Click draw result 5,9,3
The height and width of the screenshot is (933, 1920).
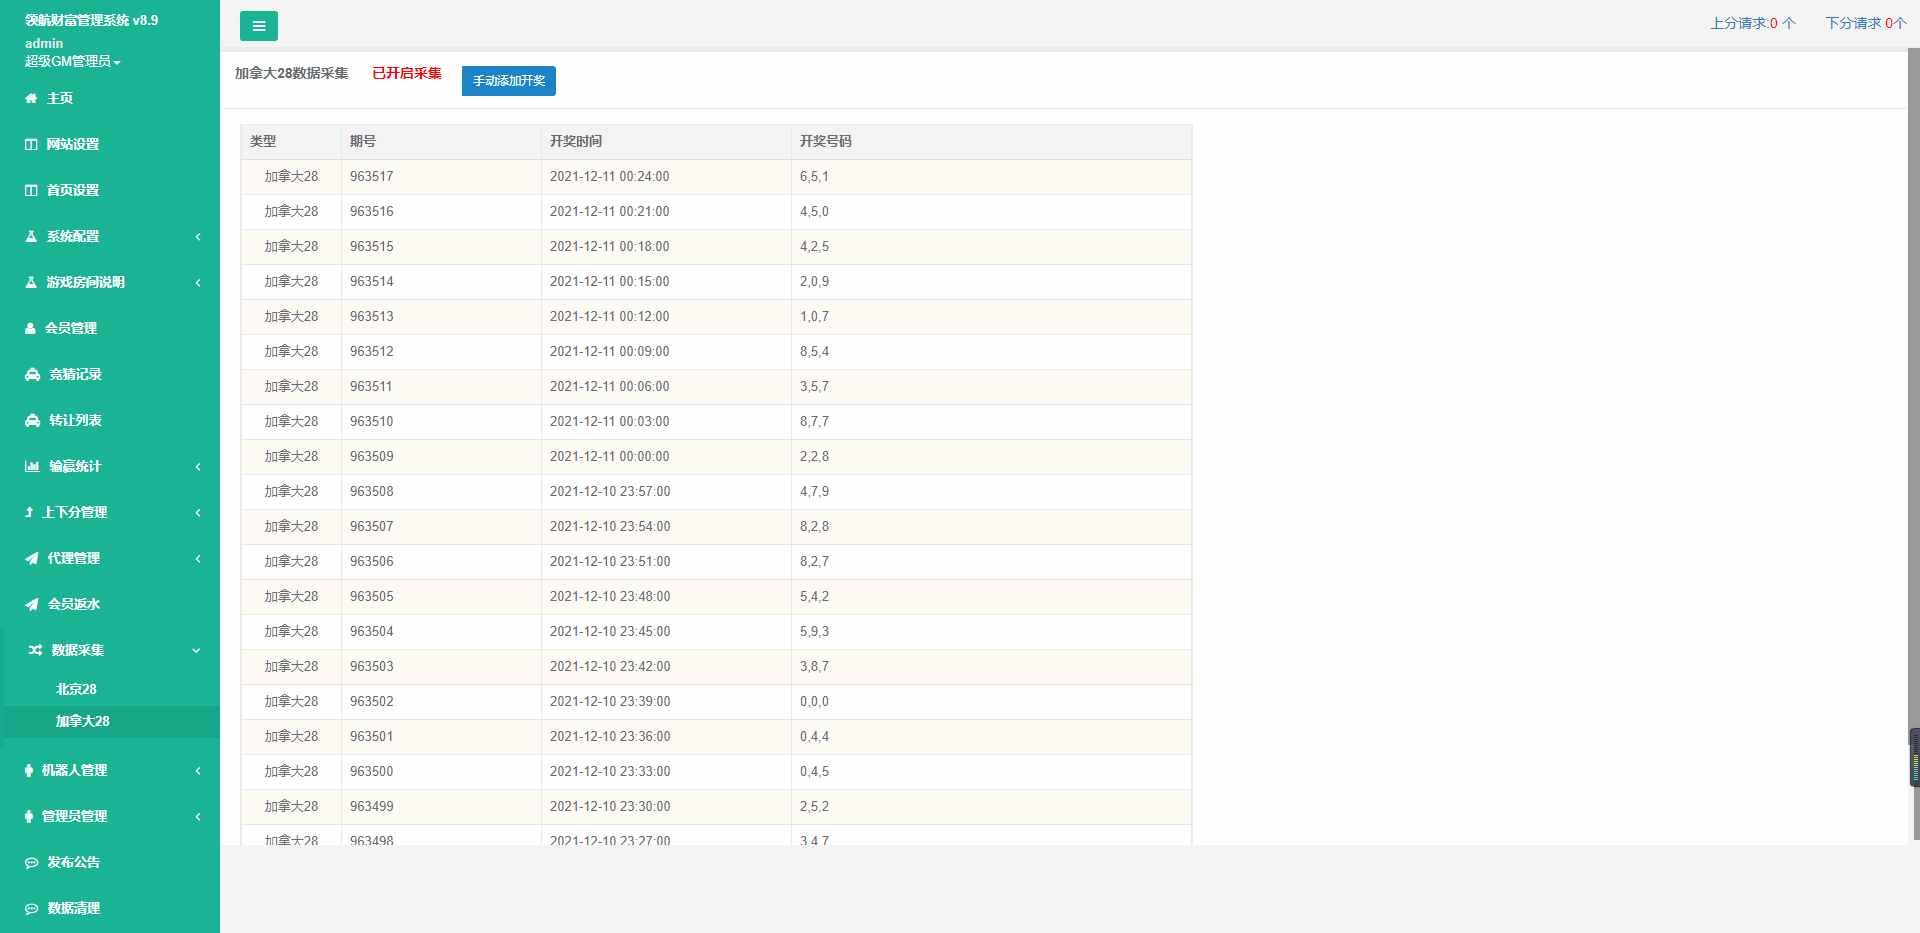815,631
